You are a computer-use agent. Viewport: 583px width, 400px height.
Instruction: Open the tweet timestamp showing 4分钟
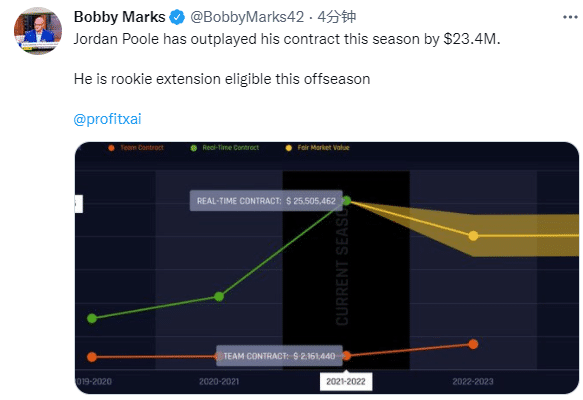(337, 17)
